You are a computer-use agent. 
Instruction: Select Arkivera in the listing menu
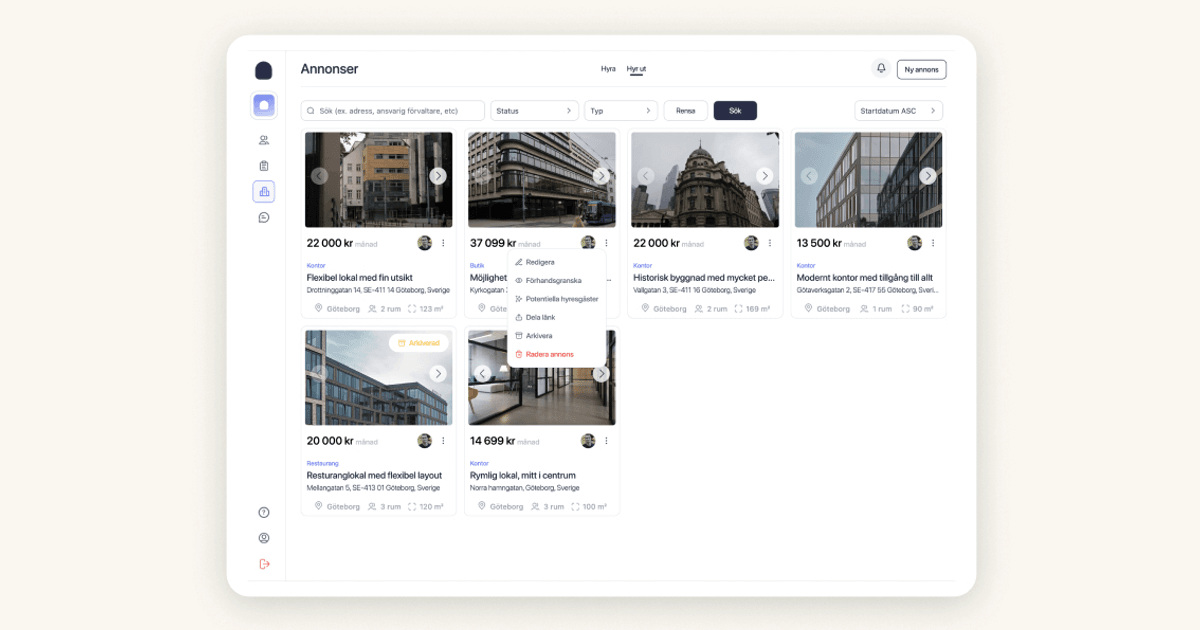pyautogui.click(x=539, y=336)
